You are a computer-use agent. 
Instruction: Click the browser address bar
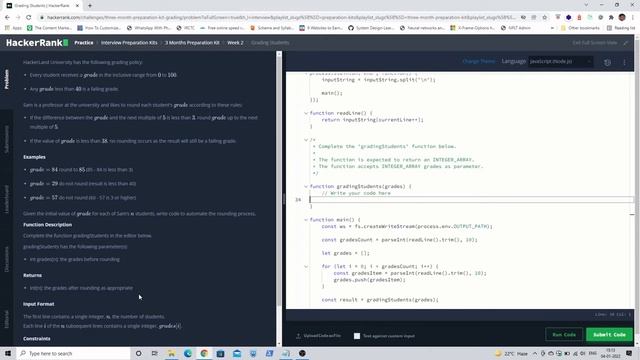(x=282, y=18)
